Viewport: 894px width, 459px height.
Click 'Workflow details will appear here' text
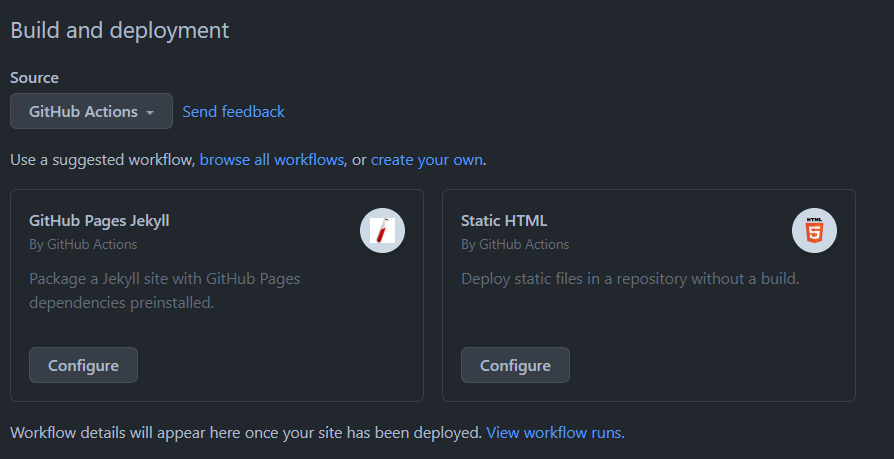click(x=246, y=433)
